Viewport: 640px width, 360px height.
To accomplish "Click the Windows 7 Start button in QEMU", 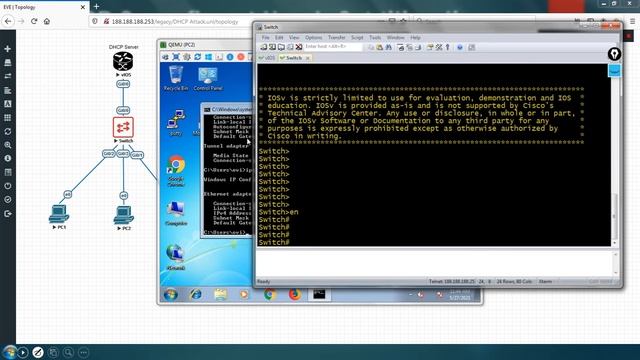I will pyautogui.click(x=170, y=294).
